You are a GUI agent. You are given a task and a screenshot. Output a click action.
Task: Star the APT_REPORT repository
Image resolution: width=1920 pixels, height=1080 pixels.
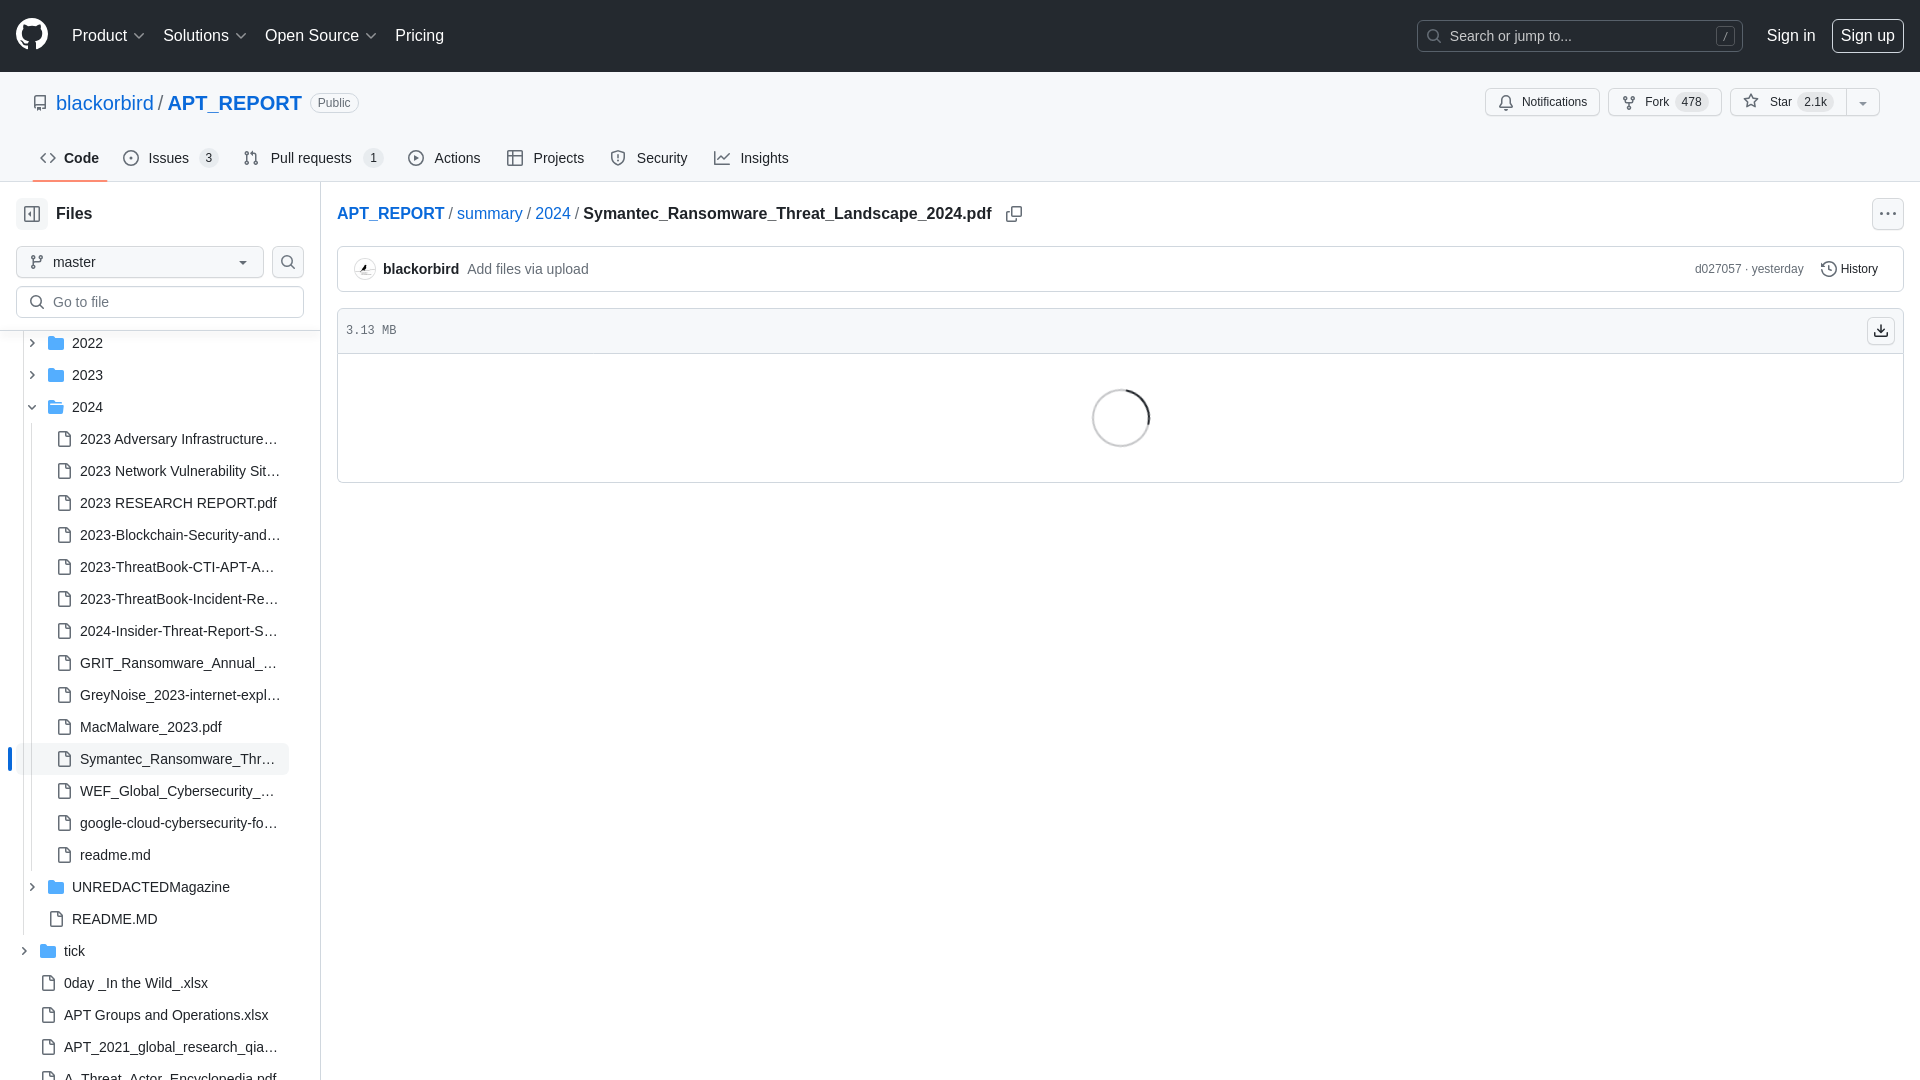coord(1789,102)
